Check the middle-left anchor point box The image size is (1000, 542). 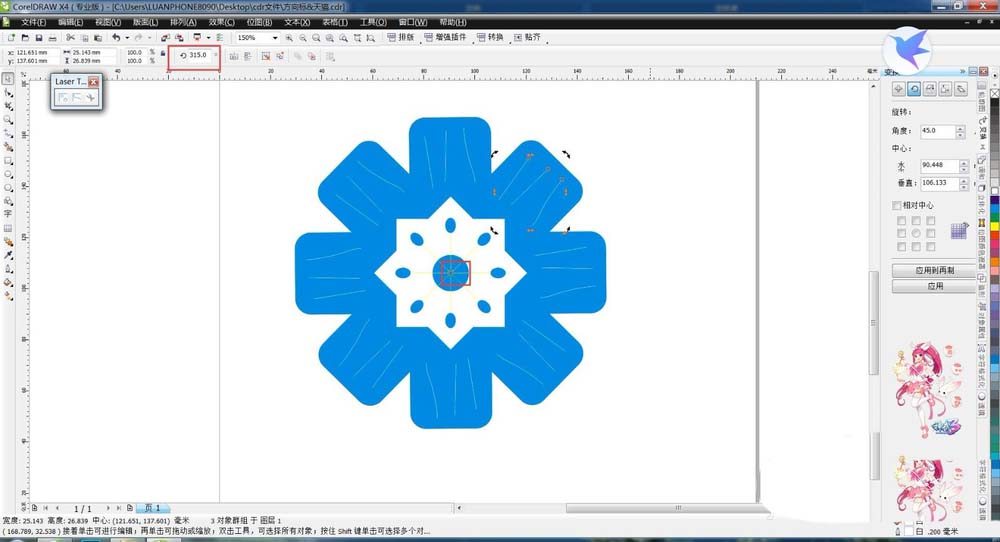click(901, 233)
